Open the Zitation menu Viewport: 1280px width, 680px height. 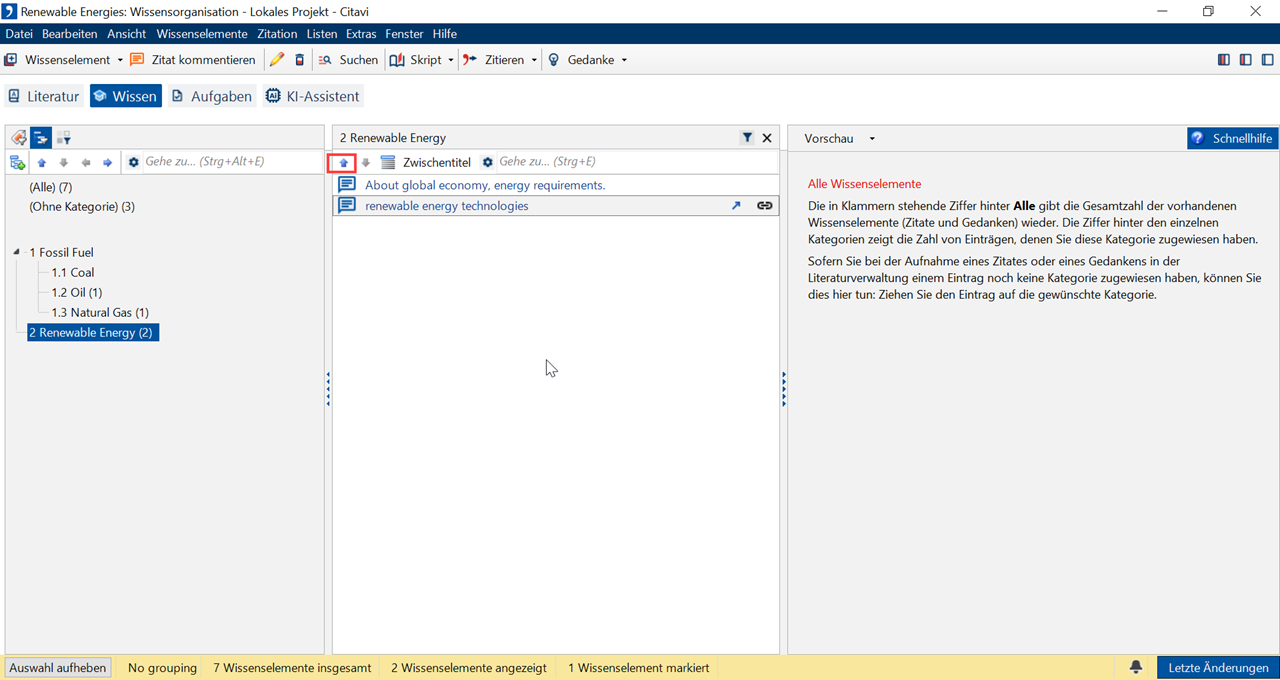(x=277, y=34)
